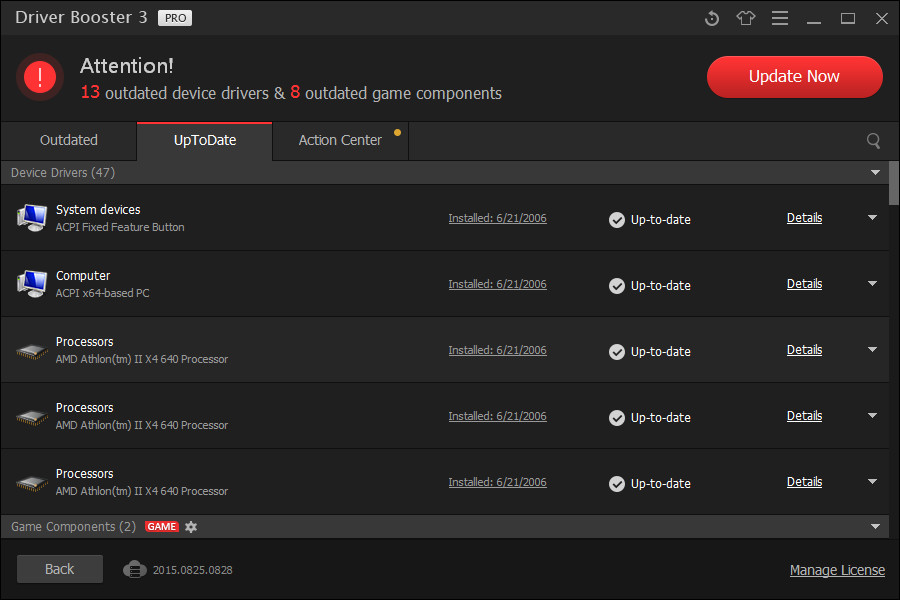
Task: Expand the Game Components section
Action: click(874, 526)
